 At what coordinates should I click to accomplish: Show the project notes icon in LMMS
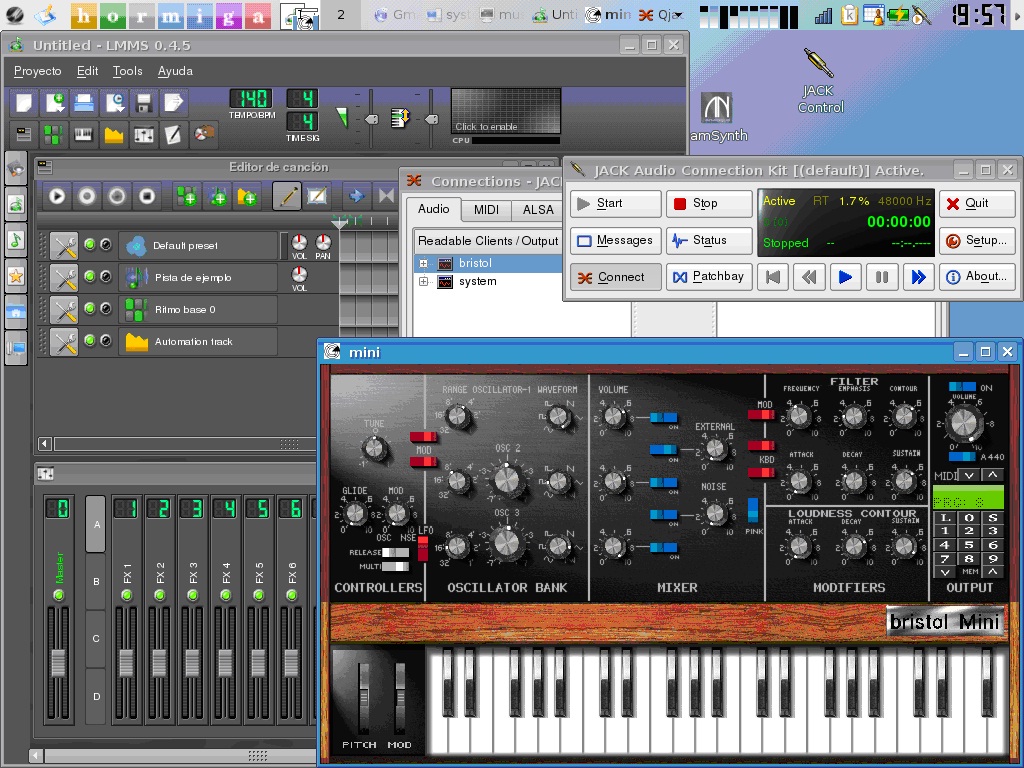173,135
